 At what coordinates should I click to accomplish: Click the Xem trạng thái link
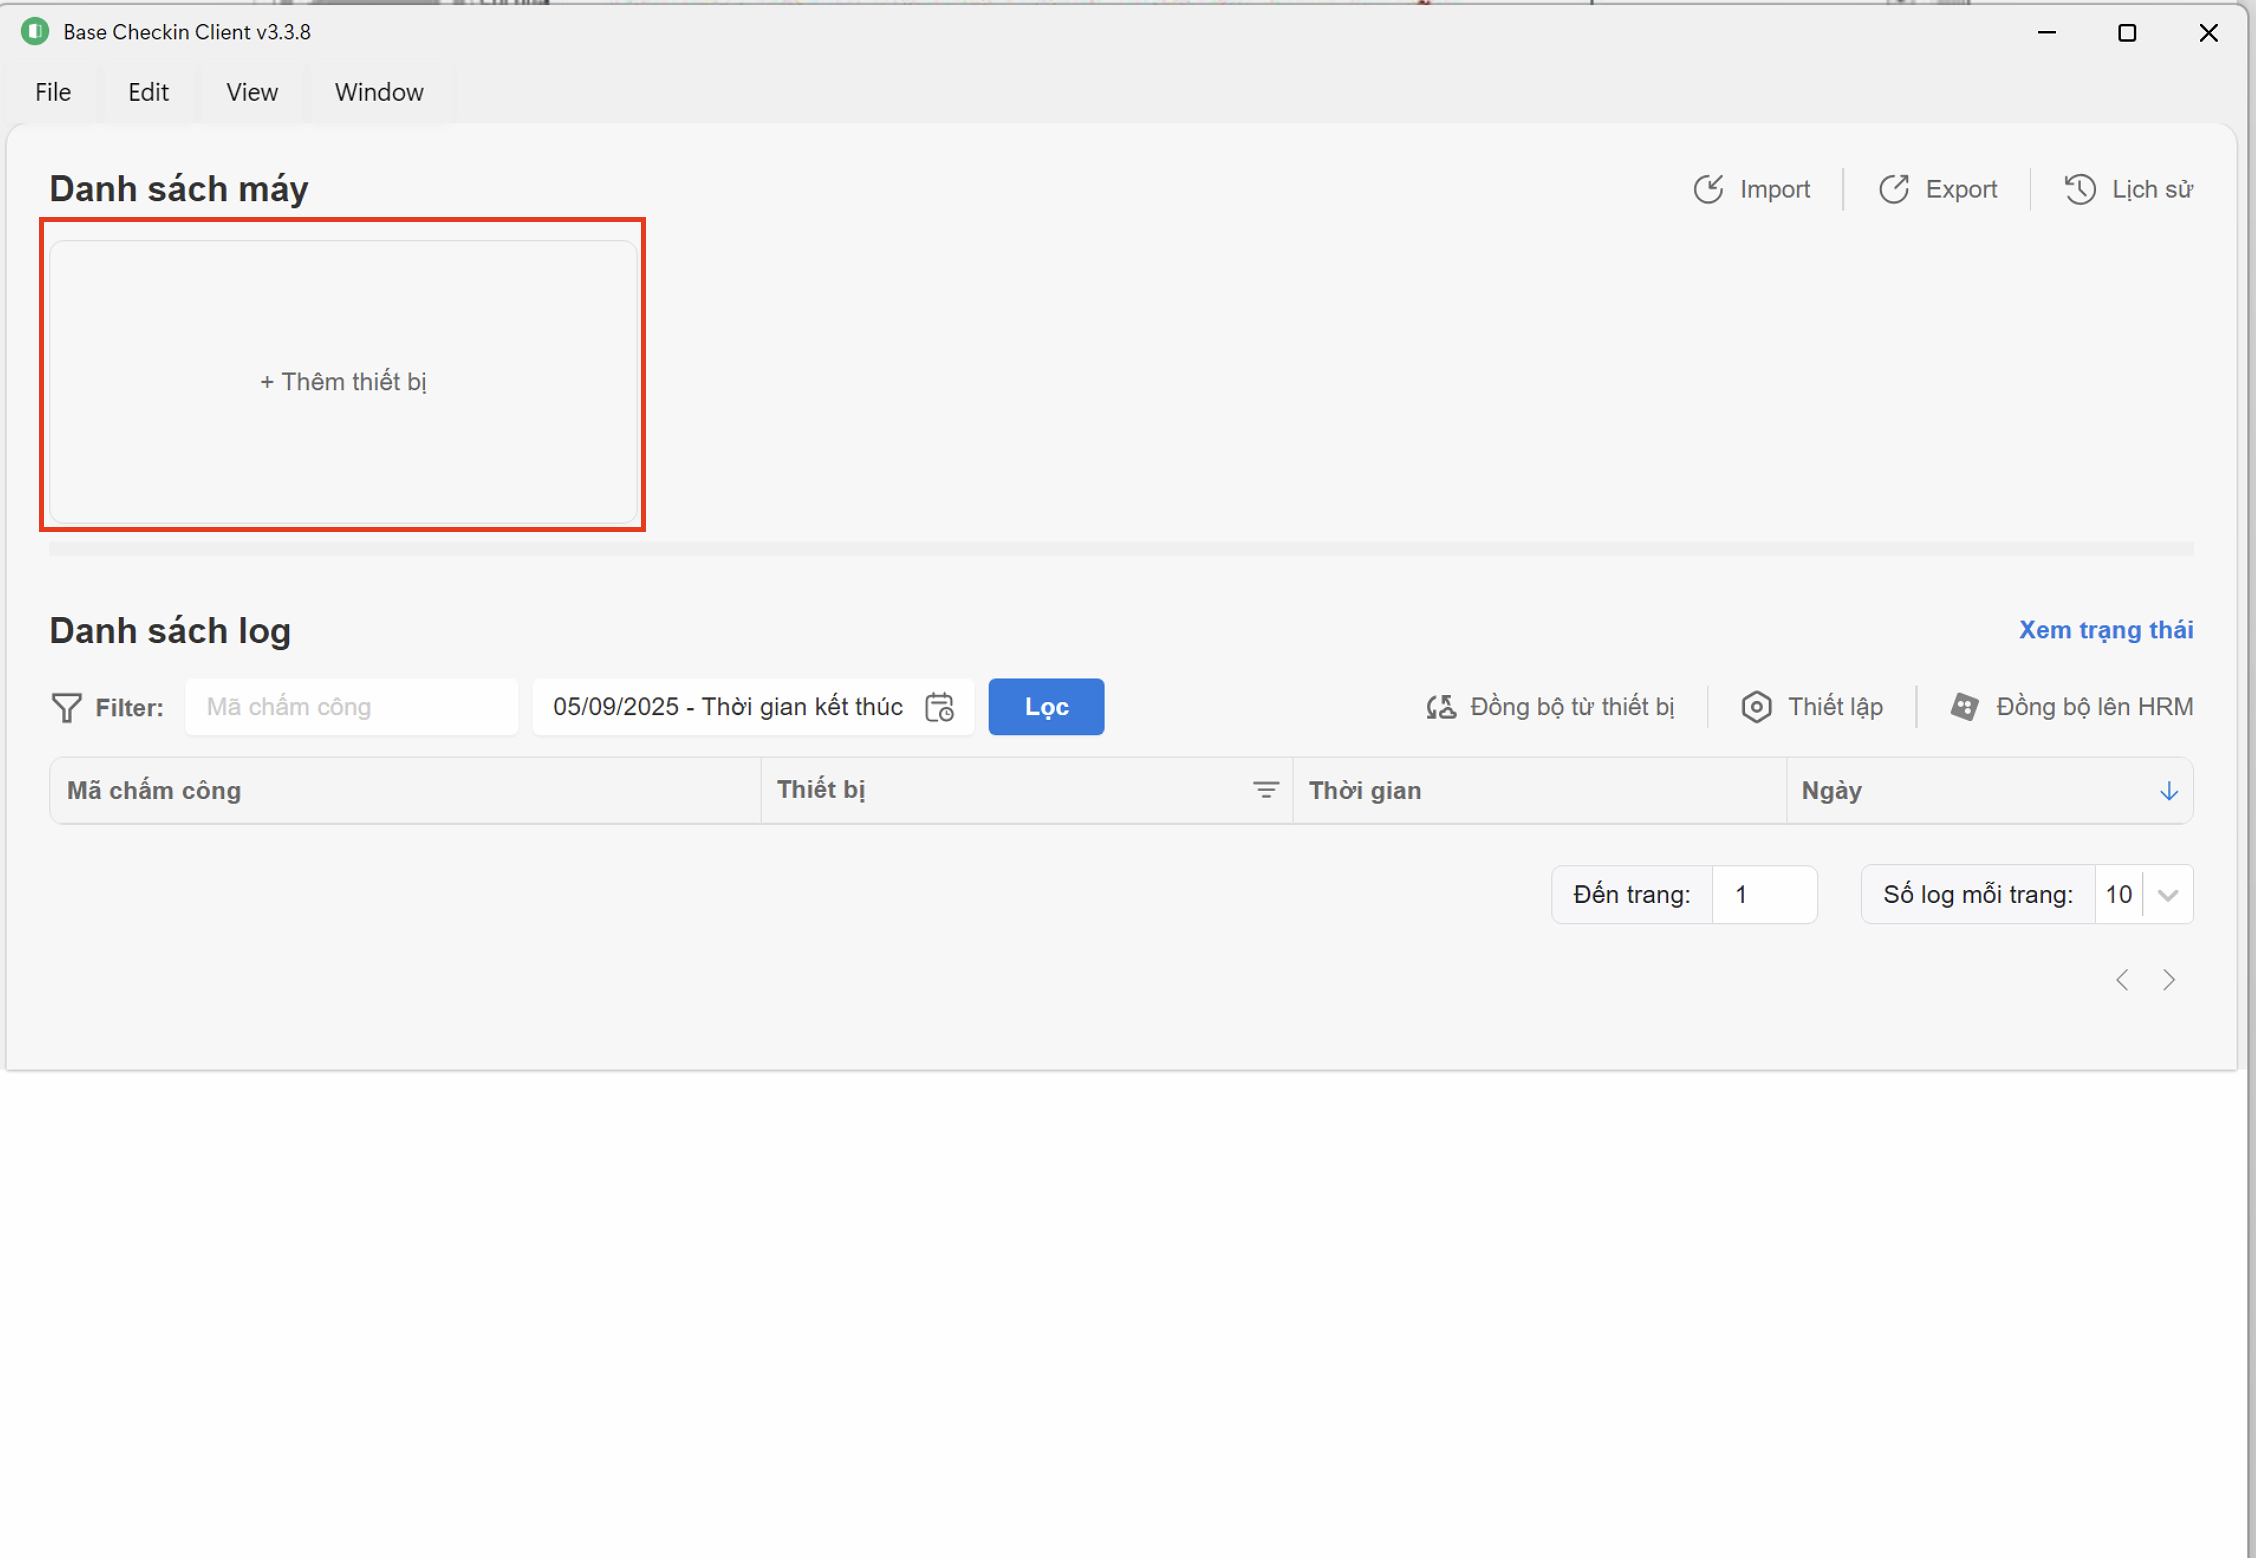[x=2105, y=630]
